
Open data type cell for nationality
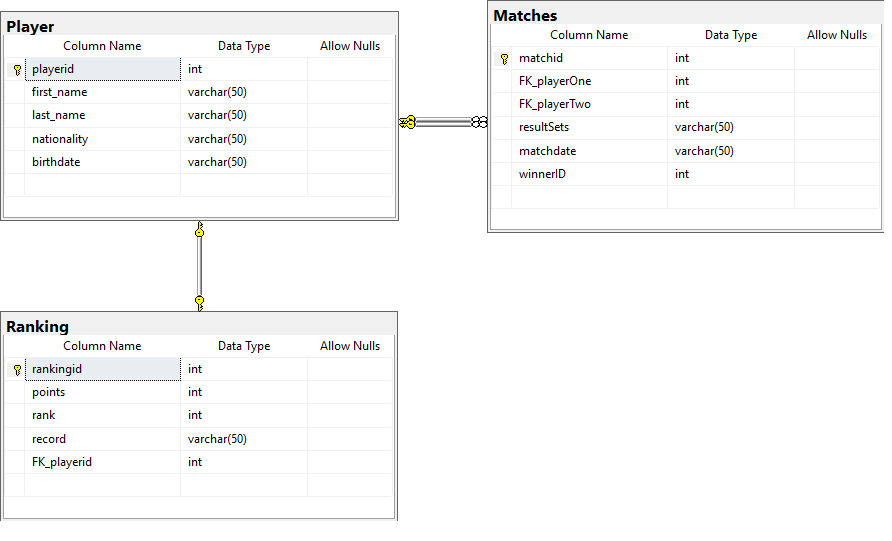point(243,139)
